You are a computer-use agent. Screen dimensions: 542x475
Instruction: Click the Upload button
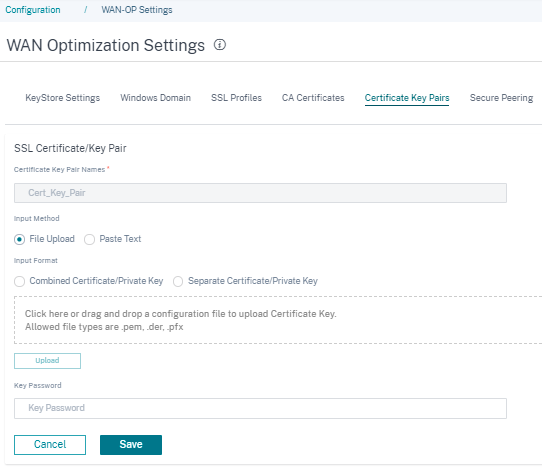47,361
